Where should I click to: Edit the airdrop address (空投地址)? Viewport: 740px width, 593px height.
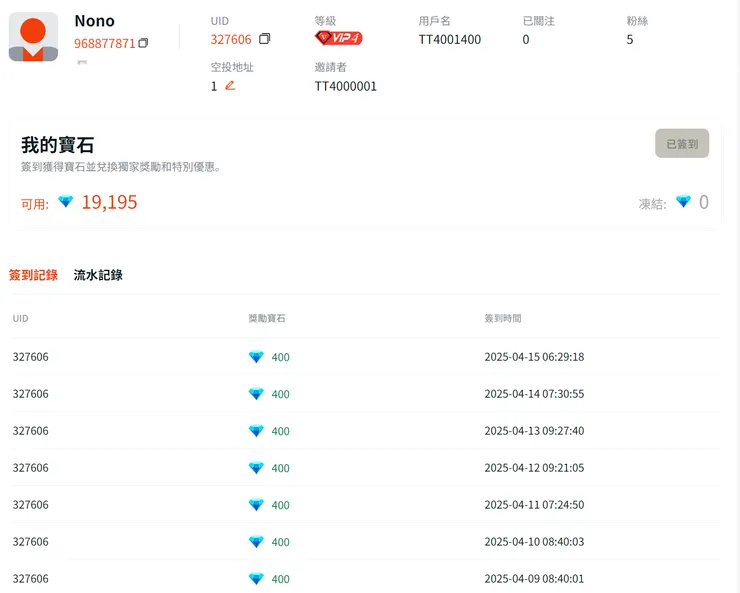[230, 86]
